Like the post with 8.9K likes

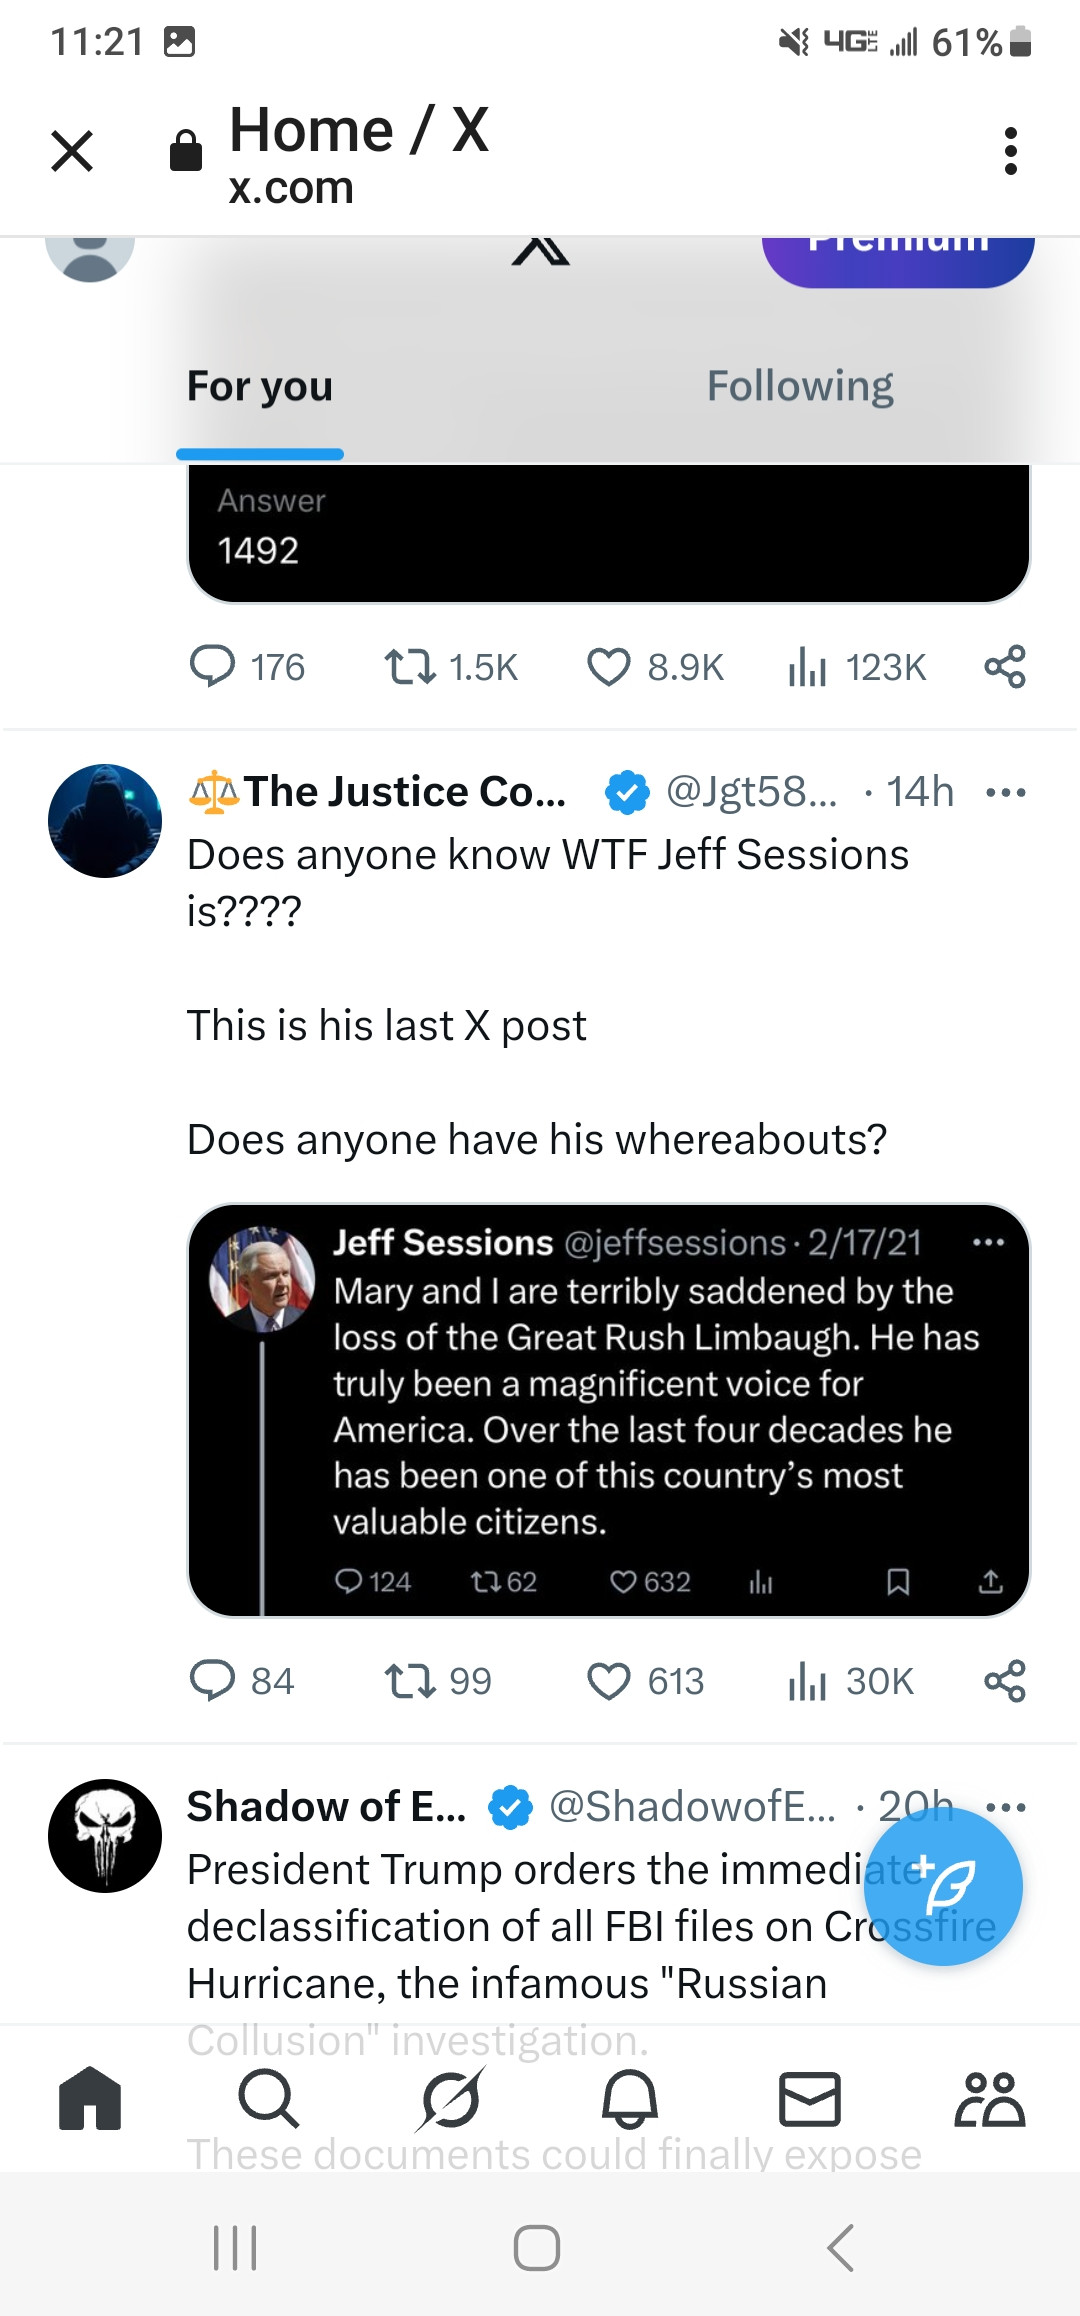609,667
